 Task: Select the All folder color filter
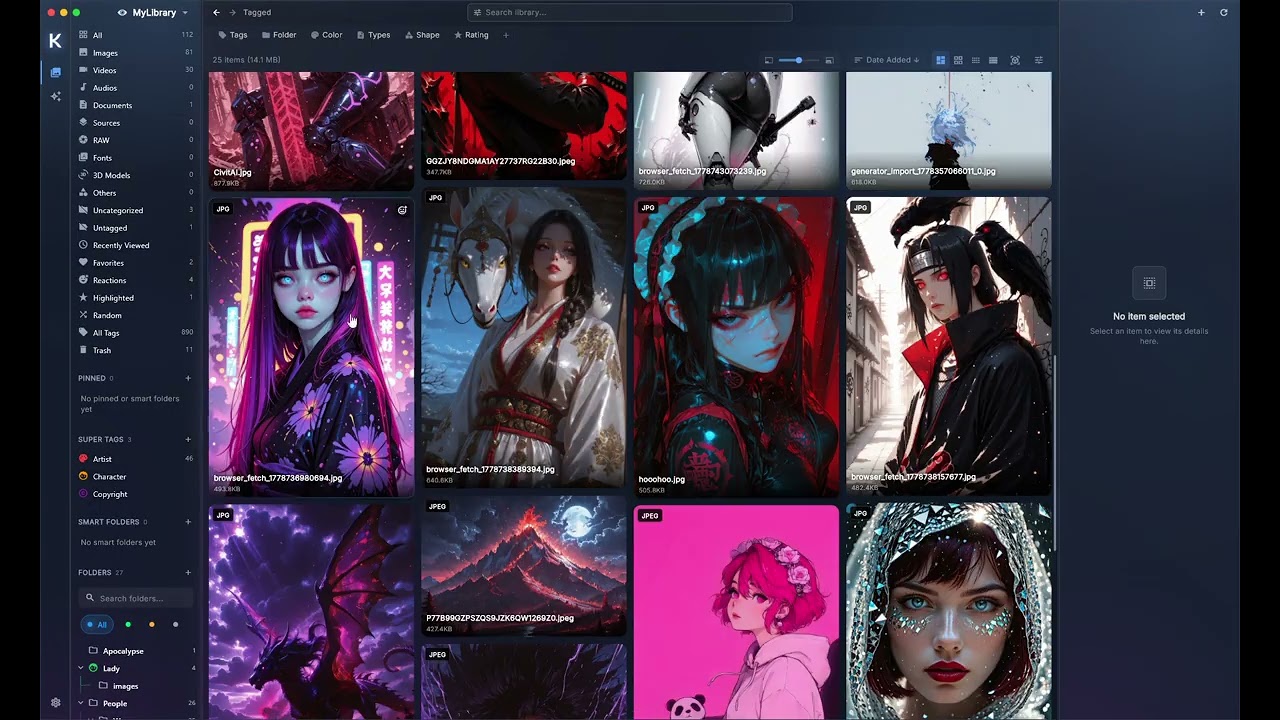tap(97, 624)
